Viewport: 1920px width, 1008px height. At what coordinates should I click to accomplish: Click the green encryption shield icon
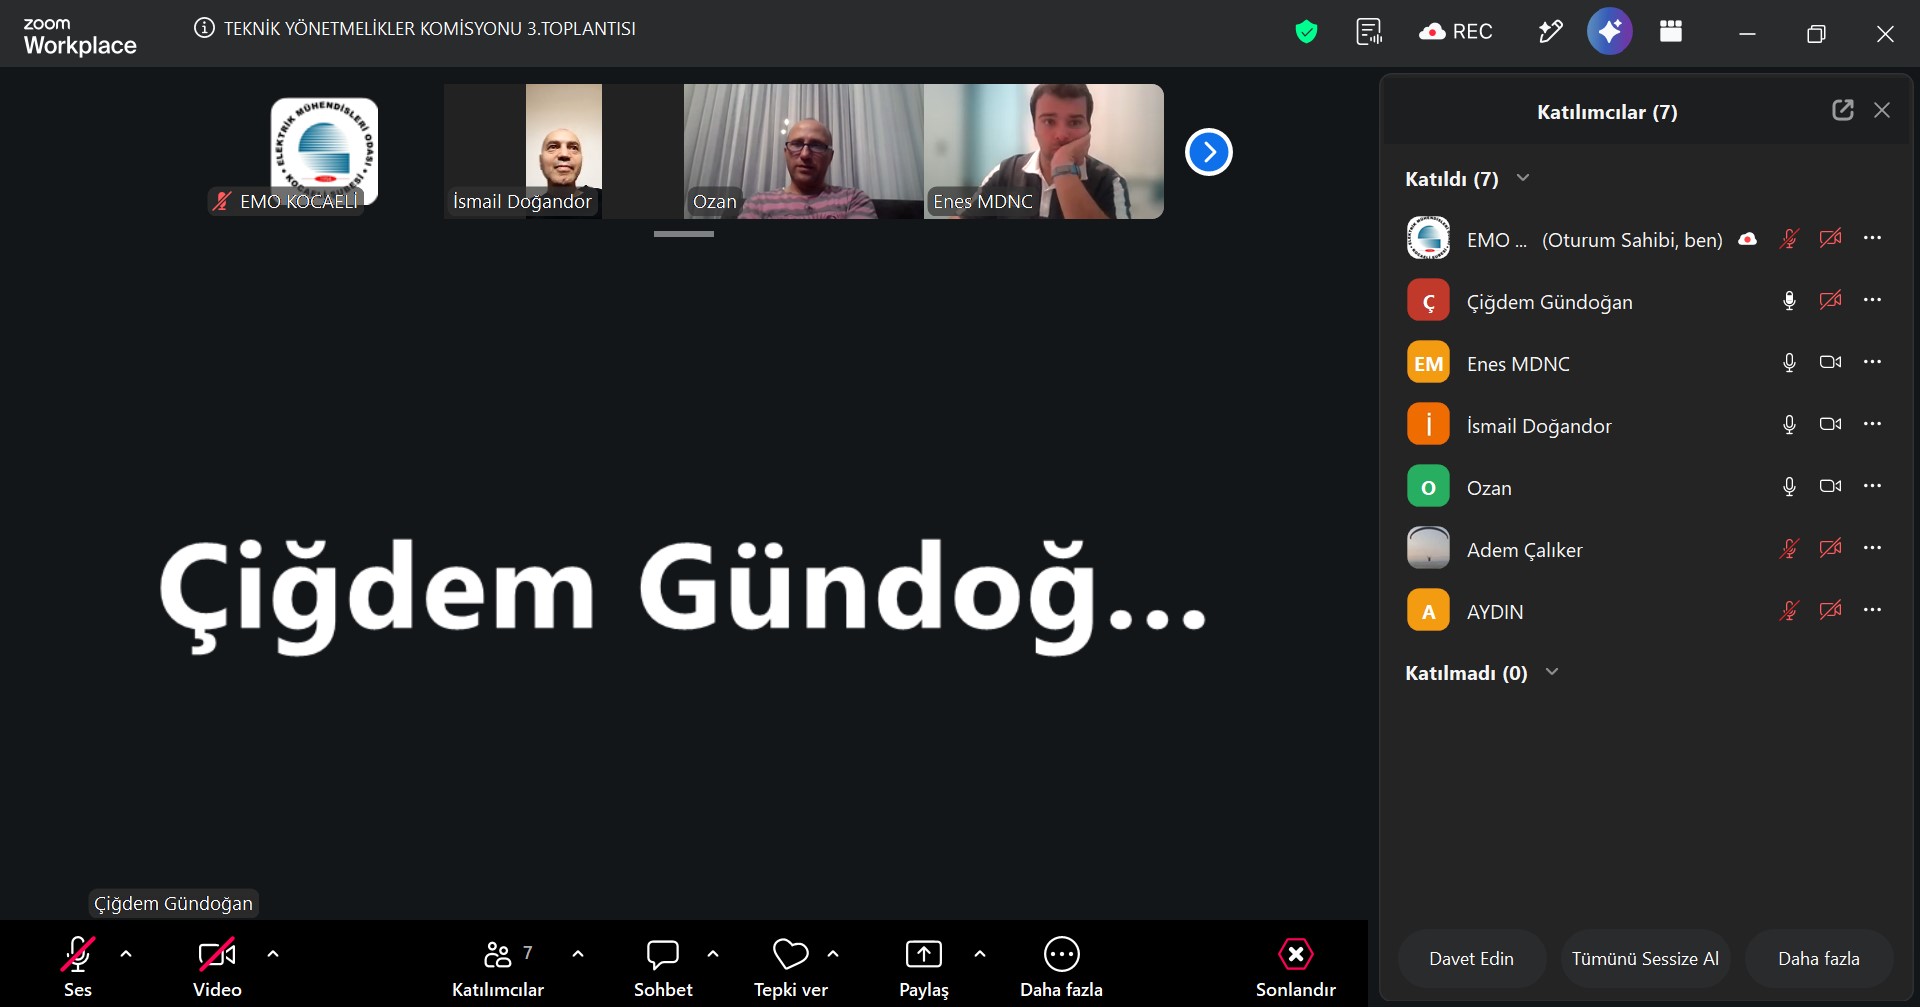(x=1306, y=32)
